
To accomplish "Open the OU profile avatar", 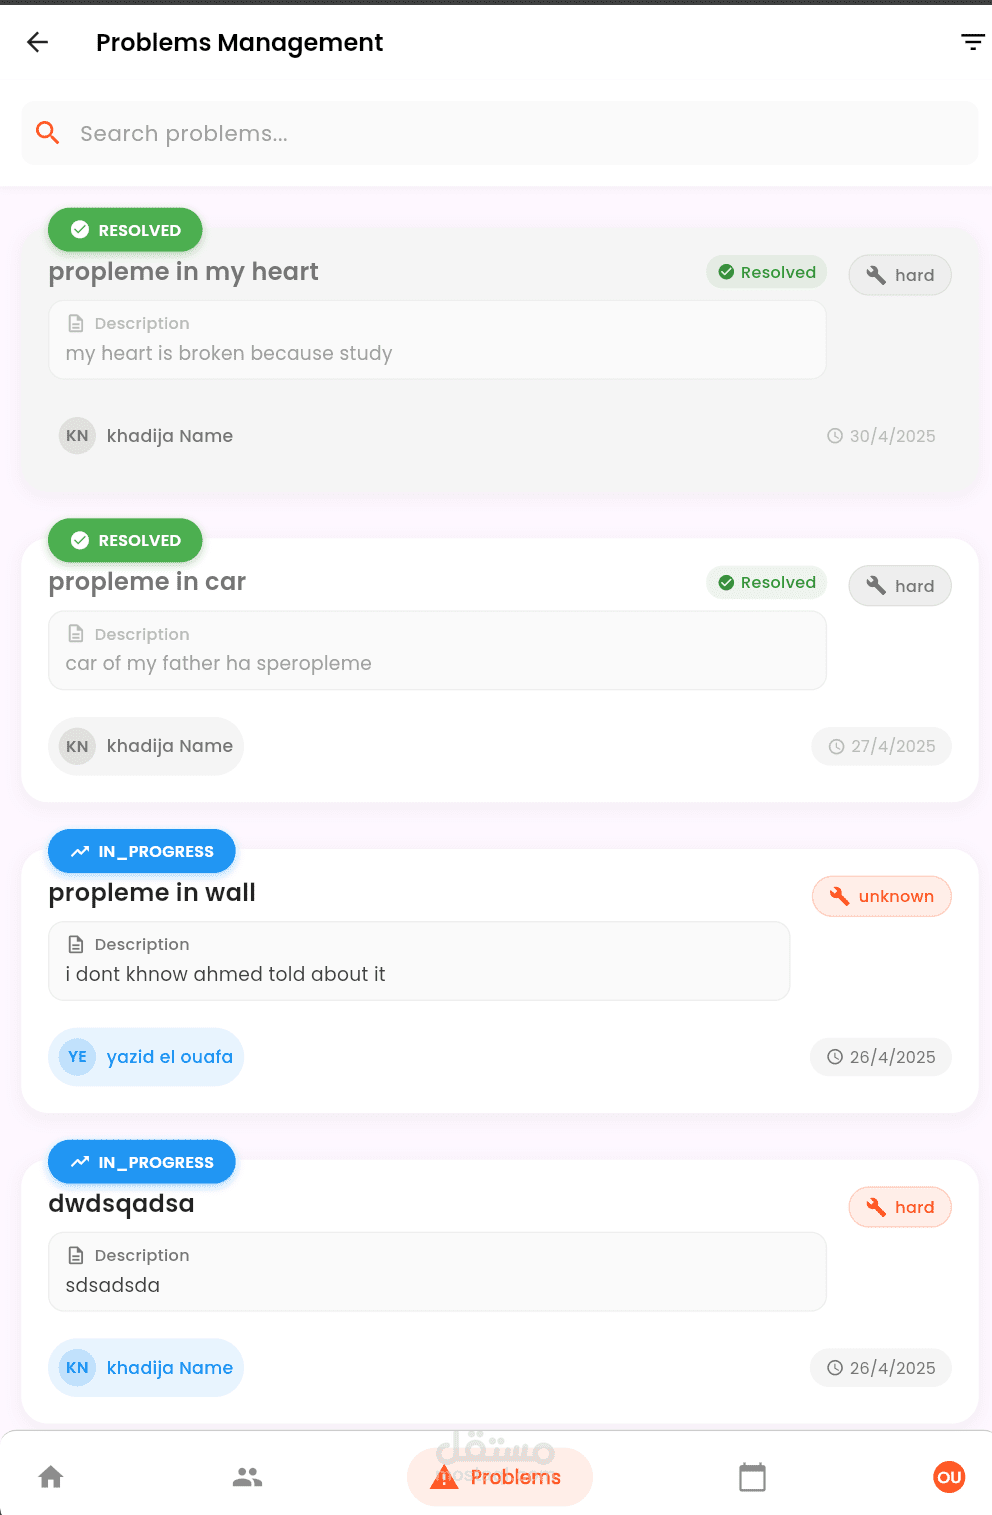I will [949, 1477].
